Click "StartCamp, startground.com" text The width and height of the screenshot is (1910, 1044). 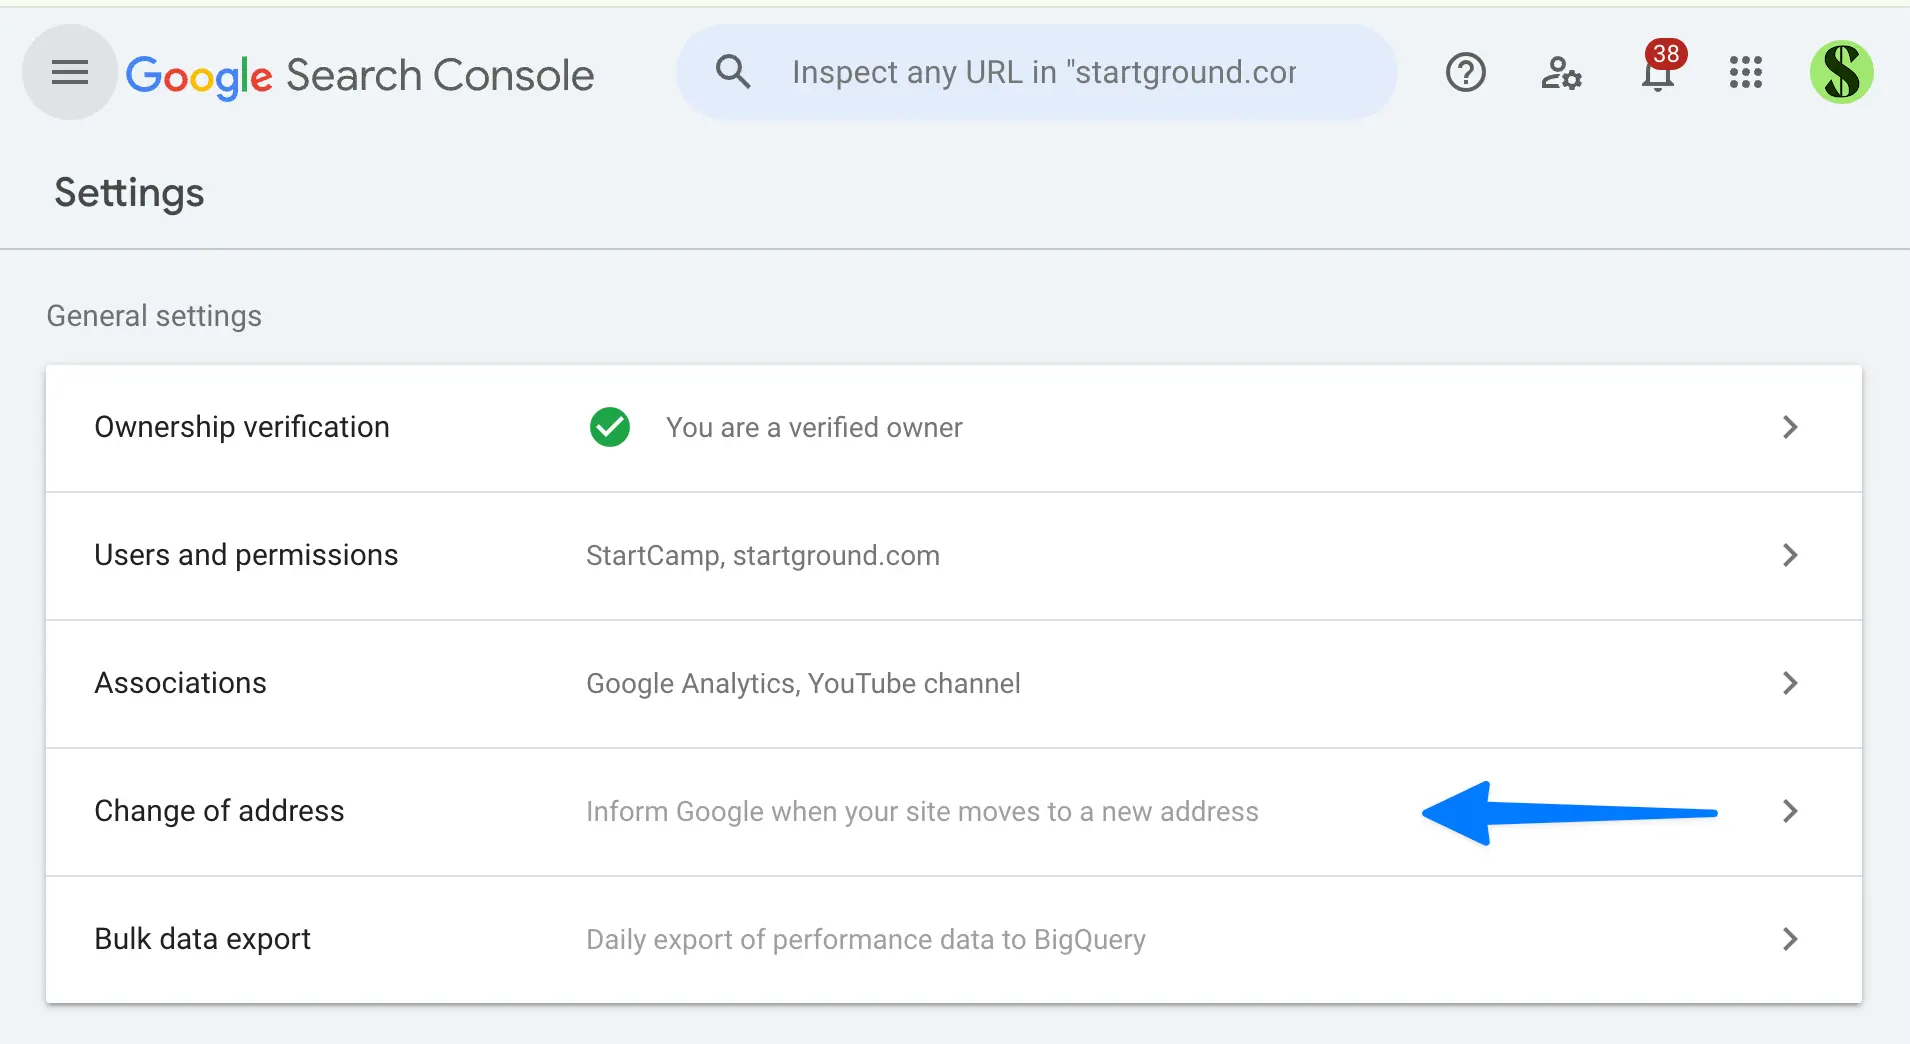763,556
